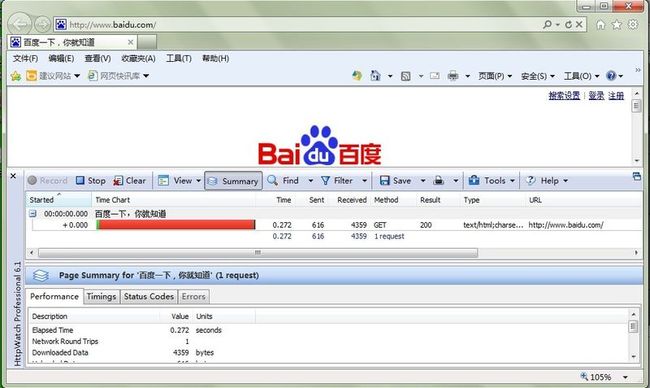Screen dimensions: 650x388
Task: Open the 建议网站 favorites dropdown
Action: pos(53,76)
